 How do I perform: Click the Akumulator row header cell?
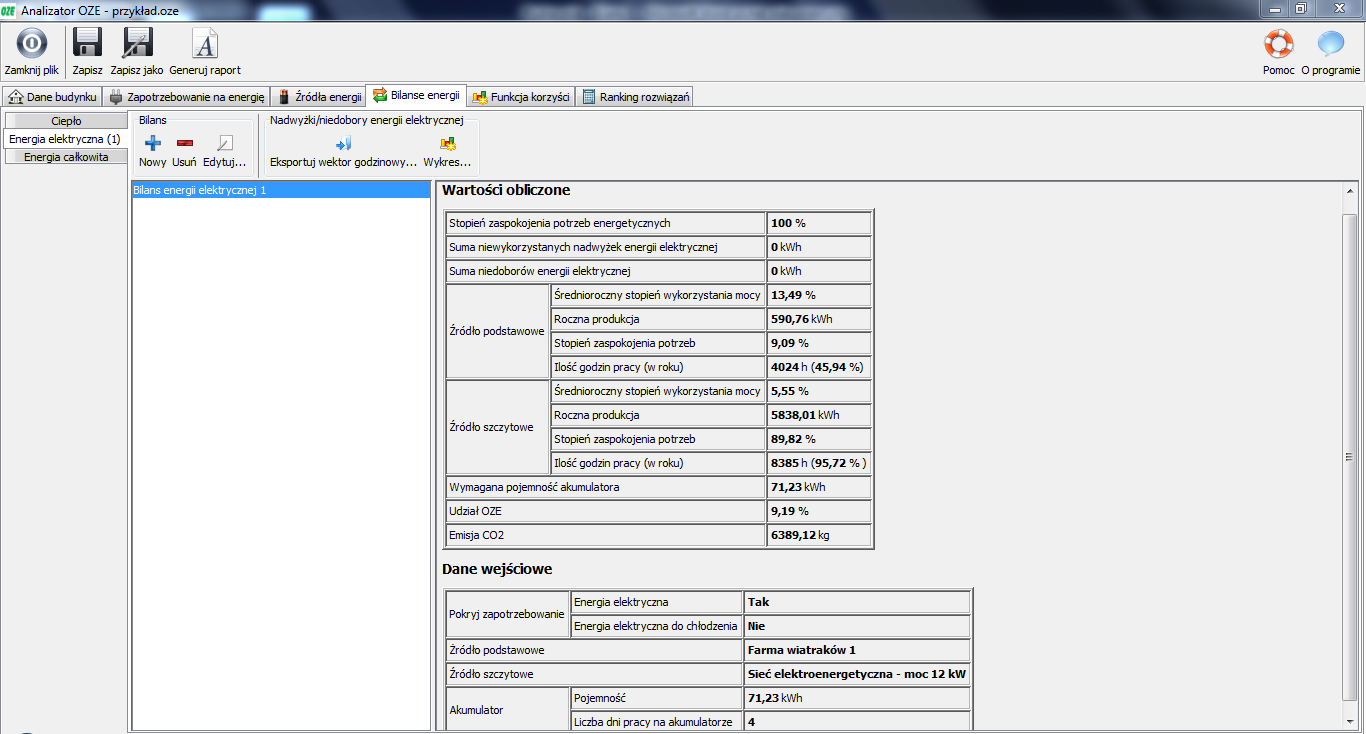click(x=507, y=710)
